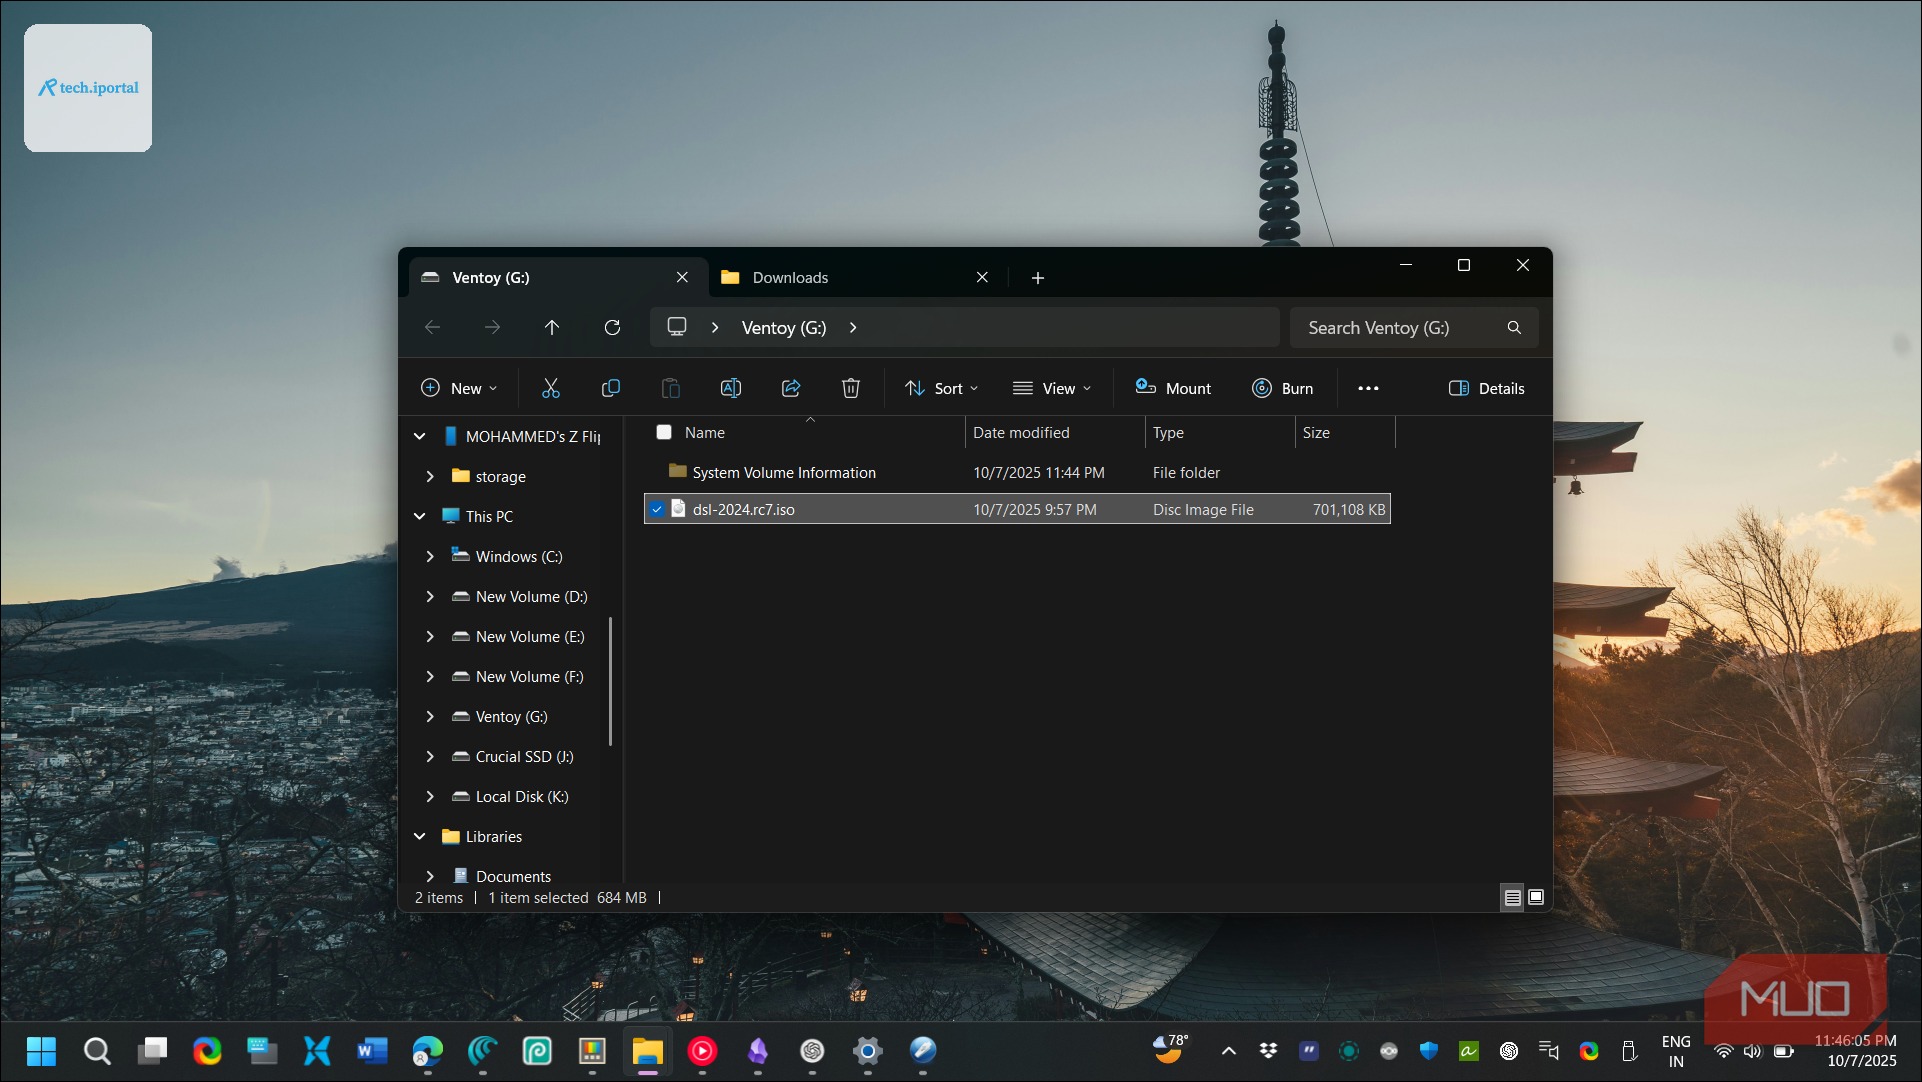This screenshot has height=1082, width=1922.
Task: Sort by Date modified column header
Action: (x=1055, y=432)
